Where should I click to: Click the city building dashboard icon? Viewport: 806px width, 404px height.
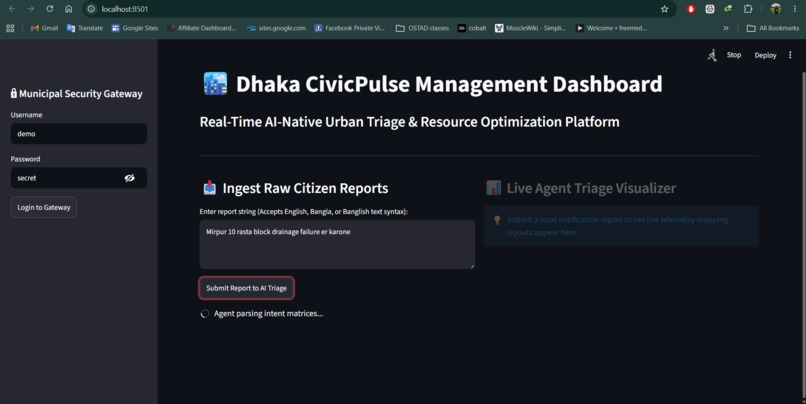click(215, 83)
